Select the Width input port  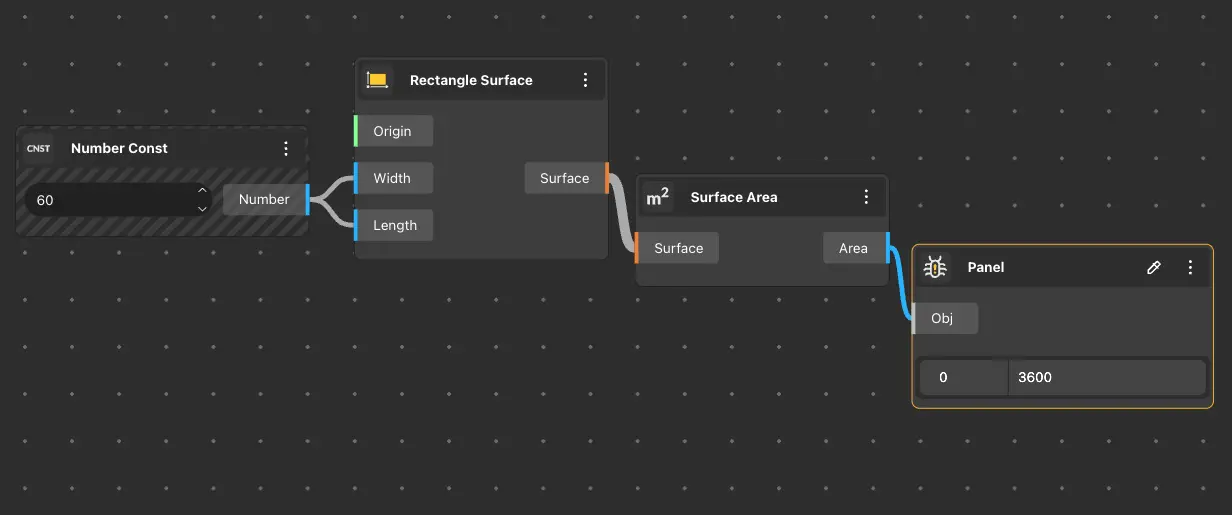coord(392,178)
